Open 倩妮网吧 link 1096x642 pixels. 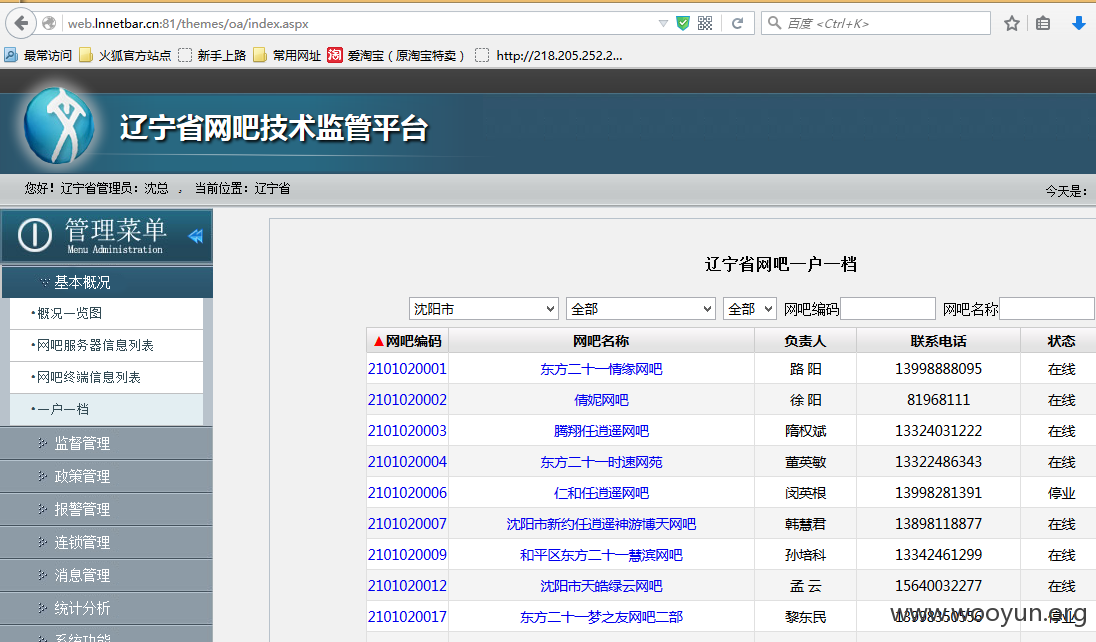coord(601,400)
